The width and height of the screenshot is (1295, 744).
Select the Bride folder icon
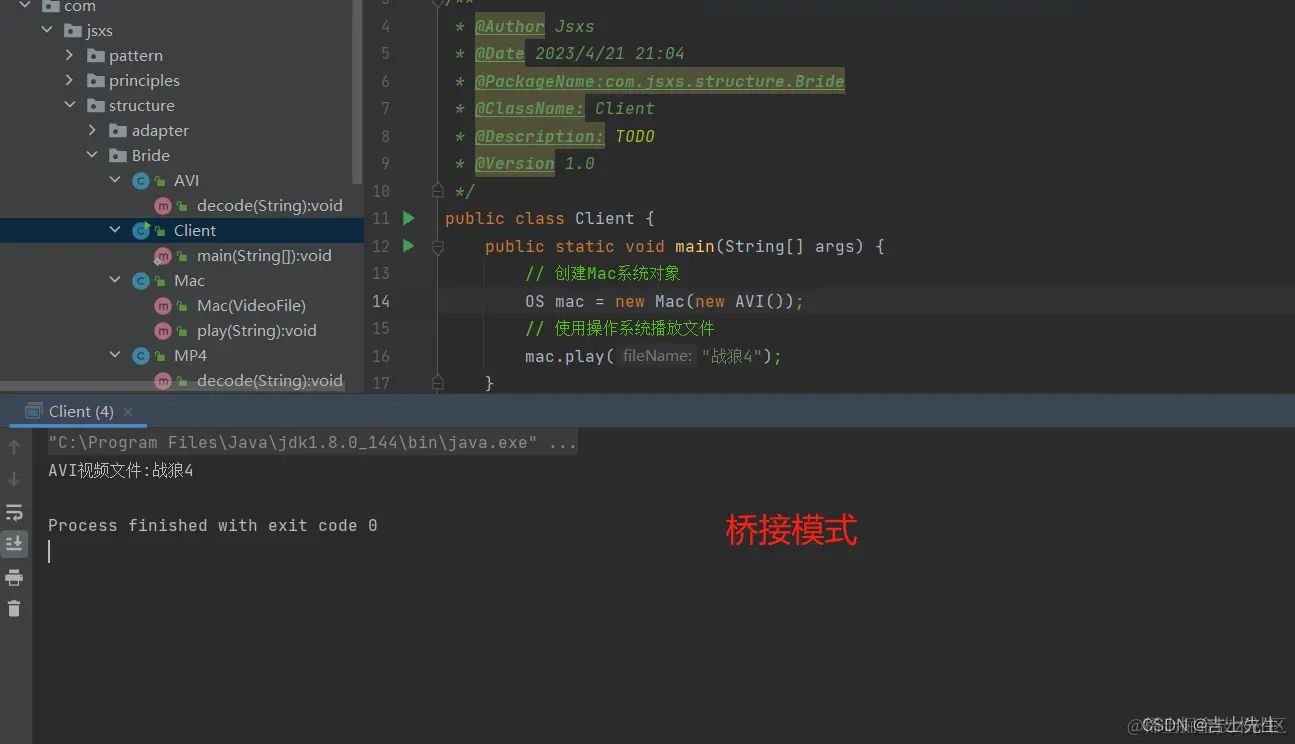pyautogui.click(x=118, y=155)
